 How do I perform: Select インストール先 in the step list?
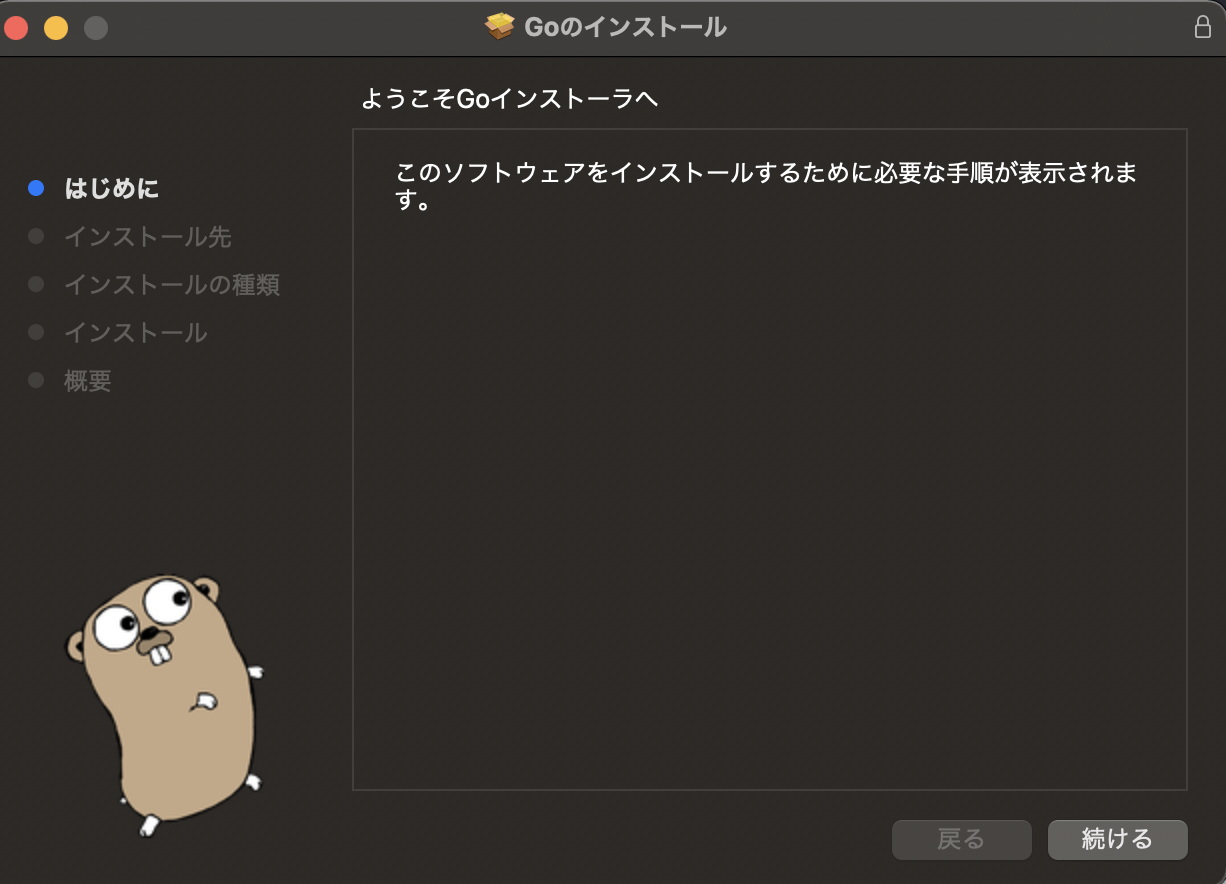pos(148,237)
